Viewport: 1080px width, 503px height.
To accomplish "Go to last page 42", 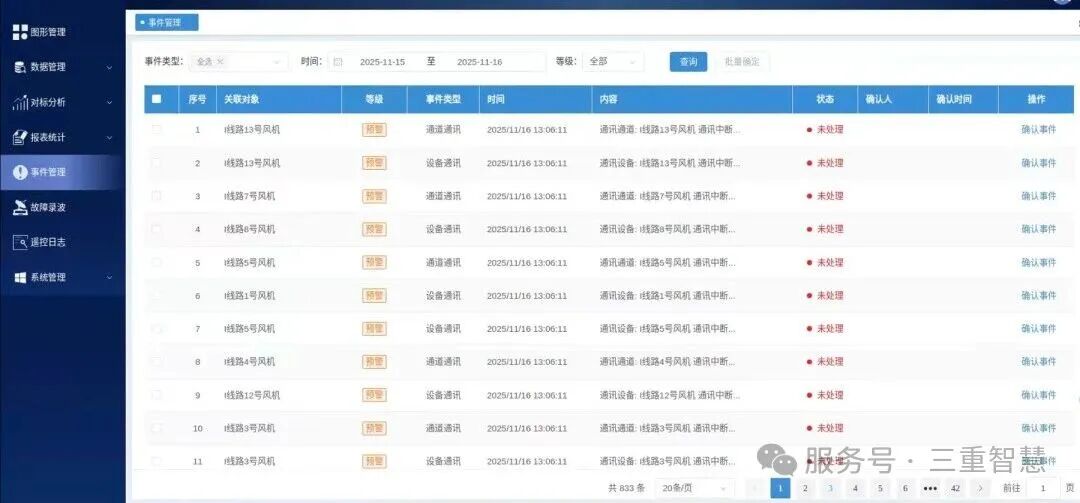I will 955,488.
